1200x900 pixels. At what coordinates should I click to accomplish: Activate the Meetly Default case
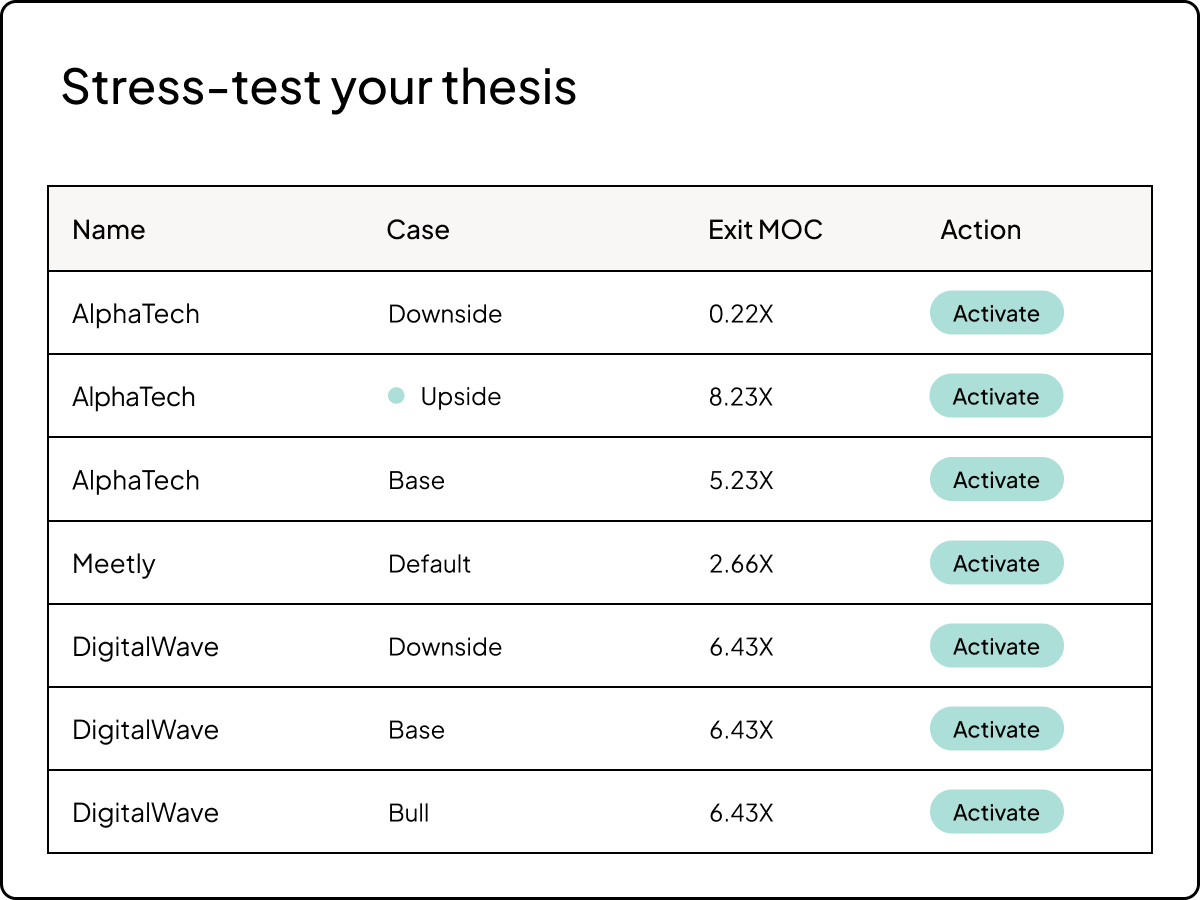[x=996, y=563]
